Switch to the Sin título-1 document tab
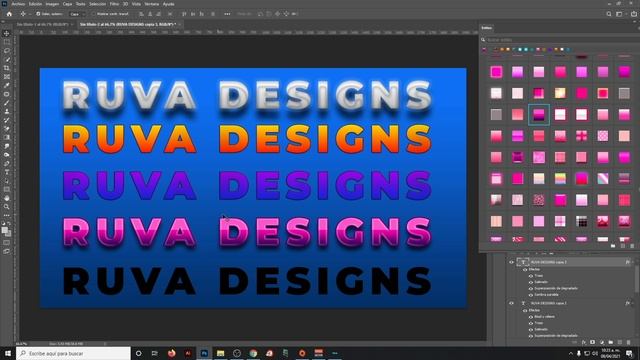This screenshot has height=360, width=640. (42, 24)
